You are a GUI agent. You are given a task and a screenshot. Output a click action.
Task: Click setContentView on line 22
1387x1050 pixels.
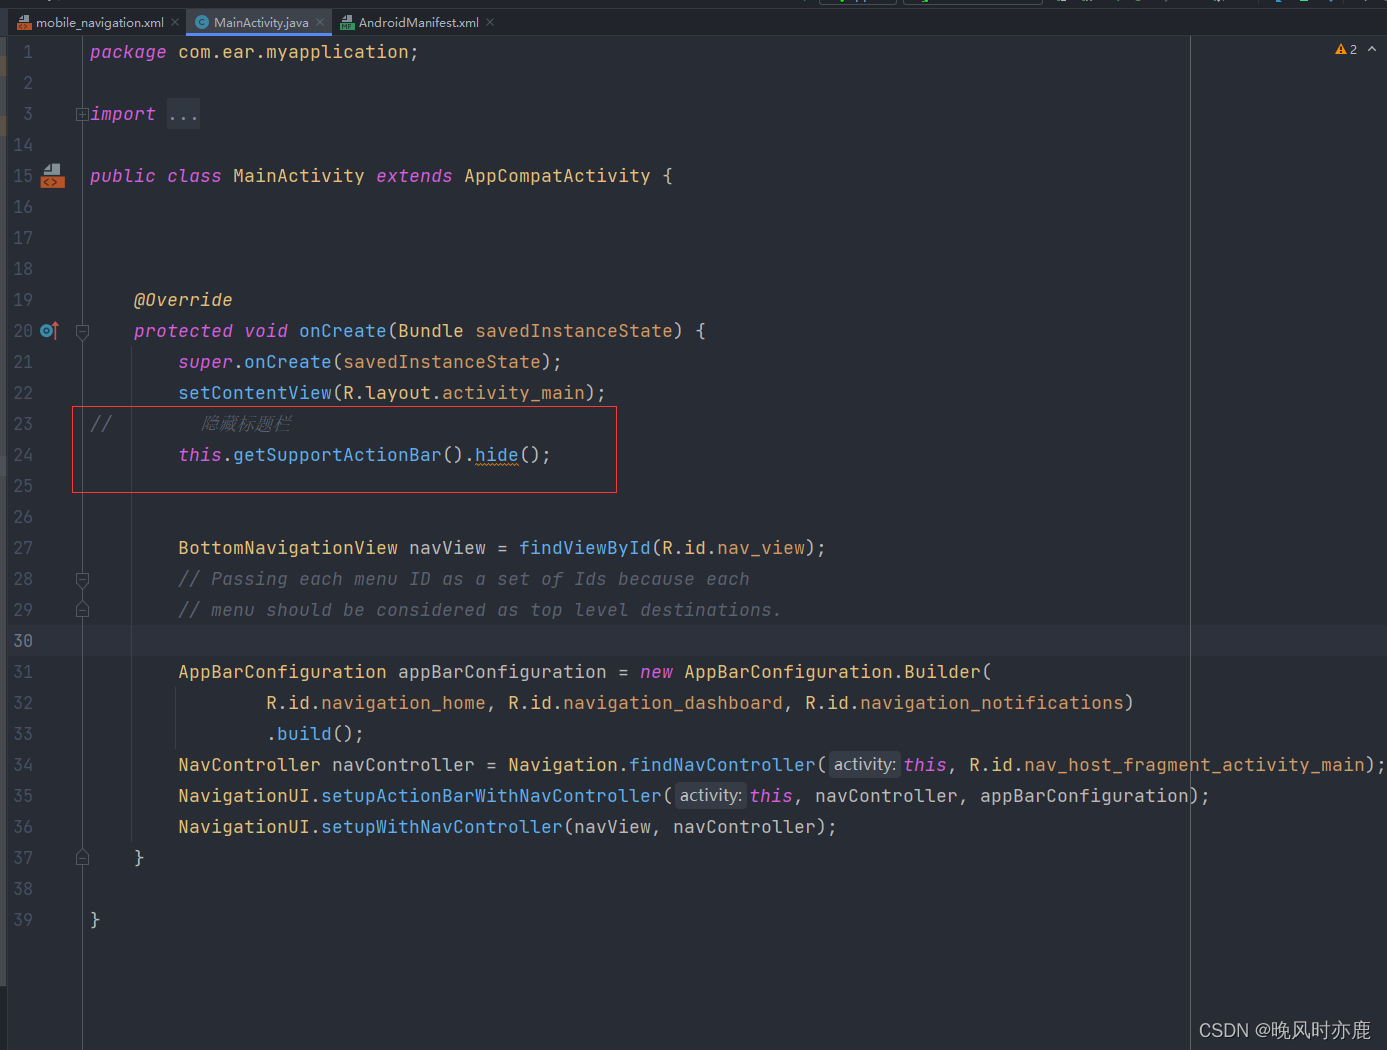(x=255, y=393)
